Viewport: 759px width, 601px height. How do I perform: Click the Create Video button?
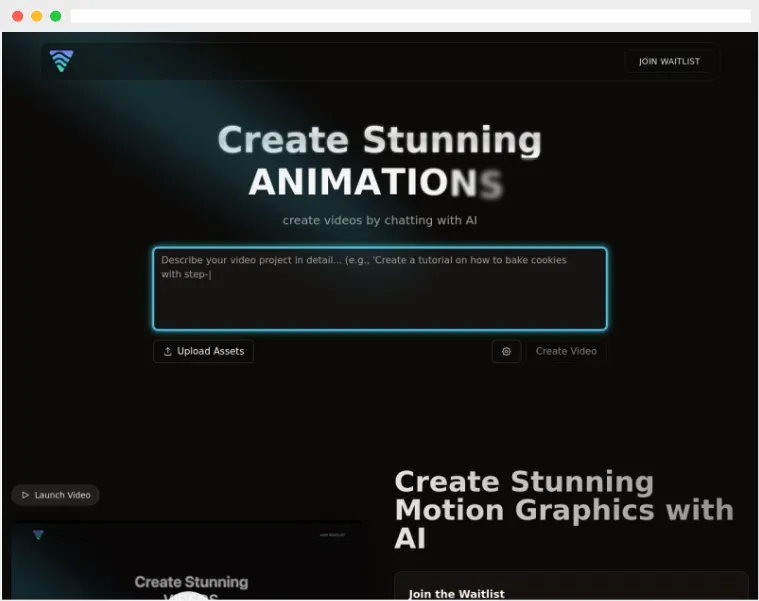(x=566, y=351)
